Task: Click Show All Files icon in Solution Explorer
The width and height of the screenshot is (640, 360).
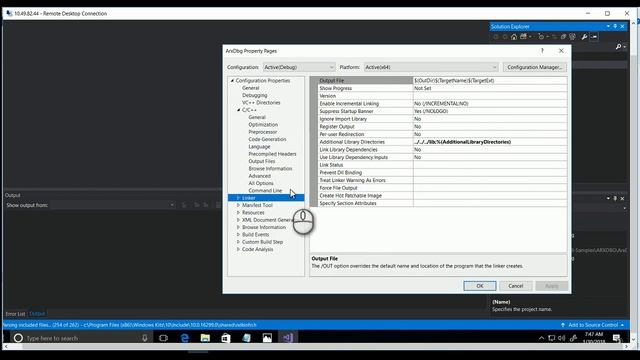Action: (572, 37)
